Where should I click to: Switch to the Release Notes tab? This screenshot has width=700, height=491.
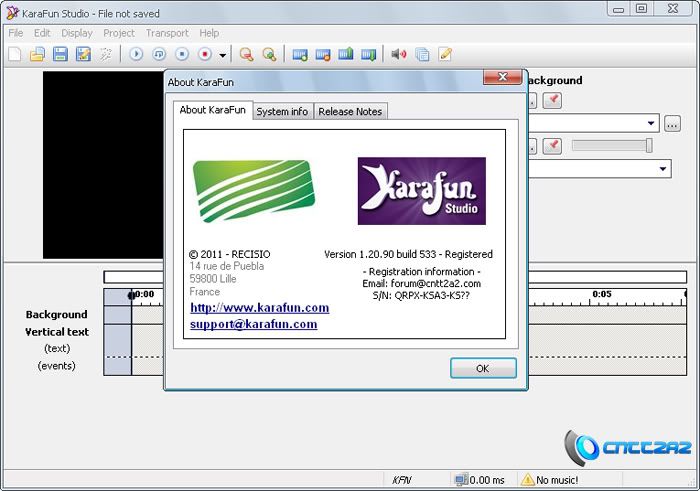tap(350, 112)
